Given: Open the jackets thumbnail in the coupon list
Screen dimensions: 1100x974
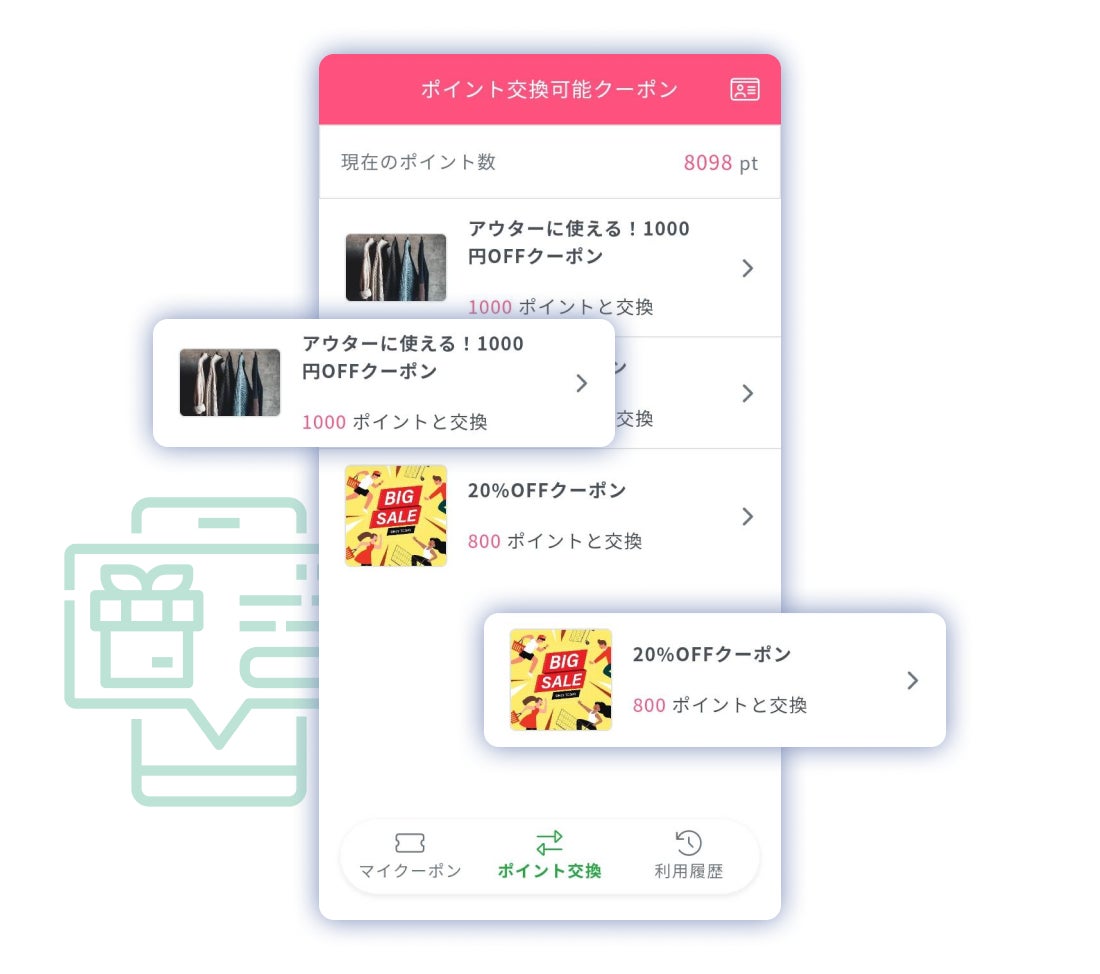Looking at the screenshot, I should tap(396, 267).
